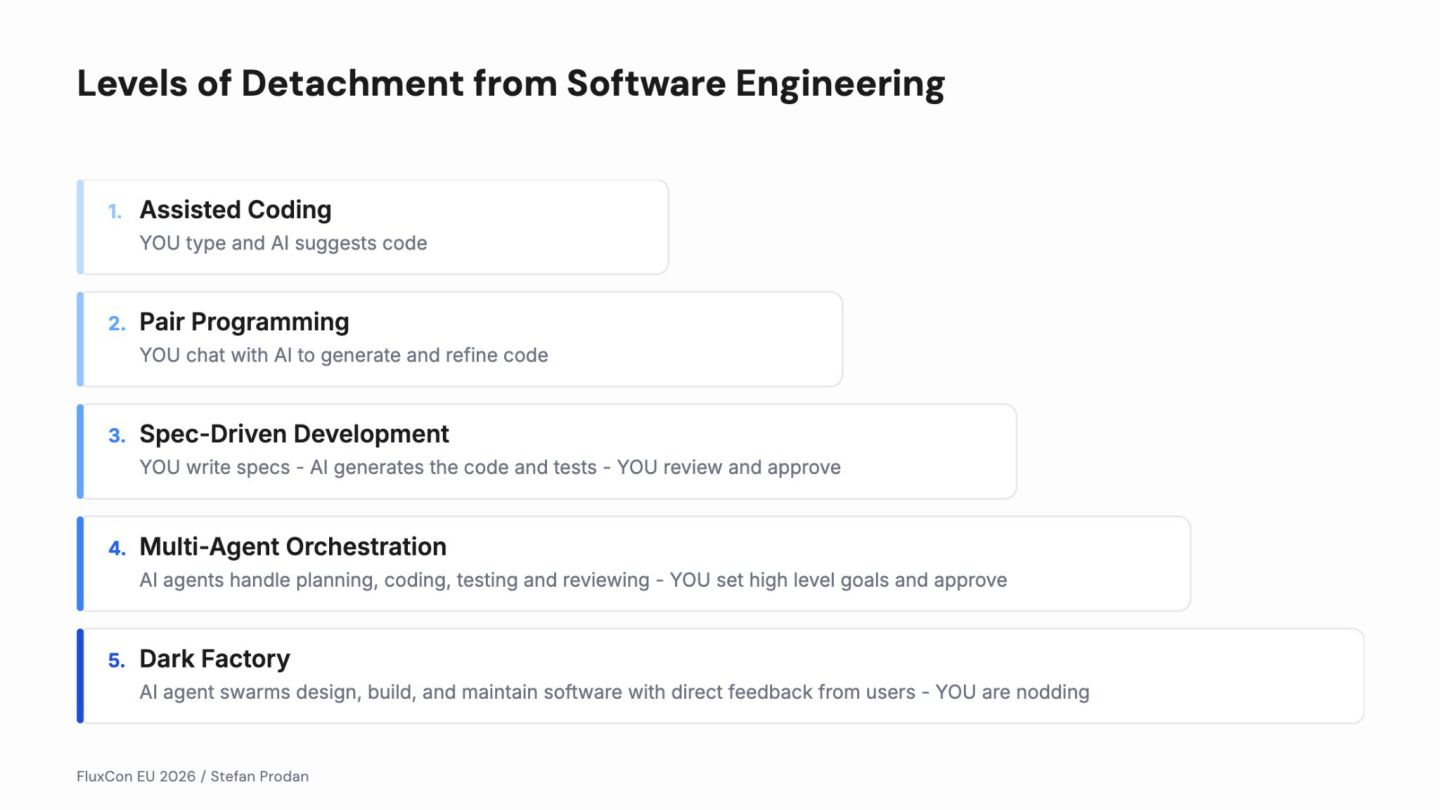The image size is (1440, 810).
Task: Click the 'YOU chat with AI' description
Action: (x=343, y=355)
